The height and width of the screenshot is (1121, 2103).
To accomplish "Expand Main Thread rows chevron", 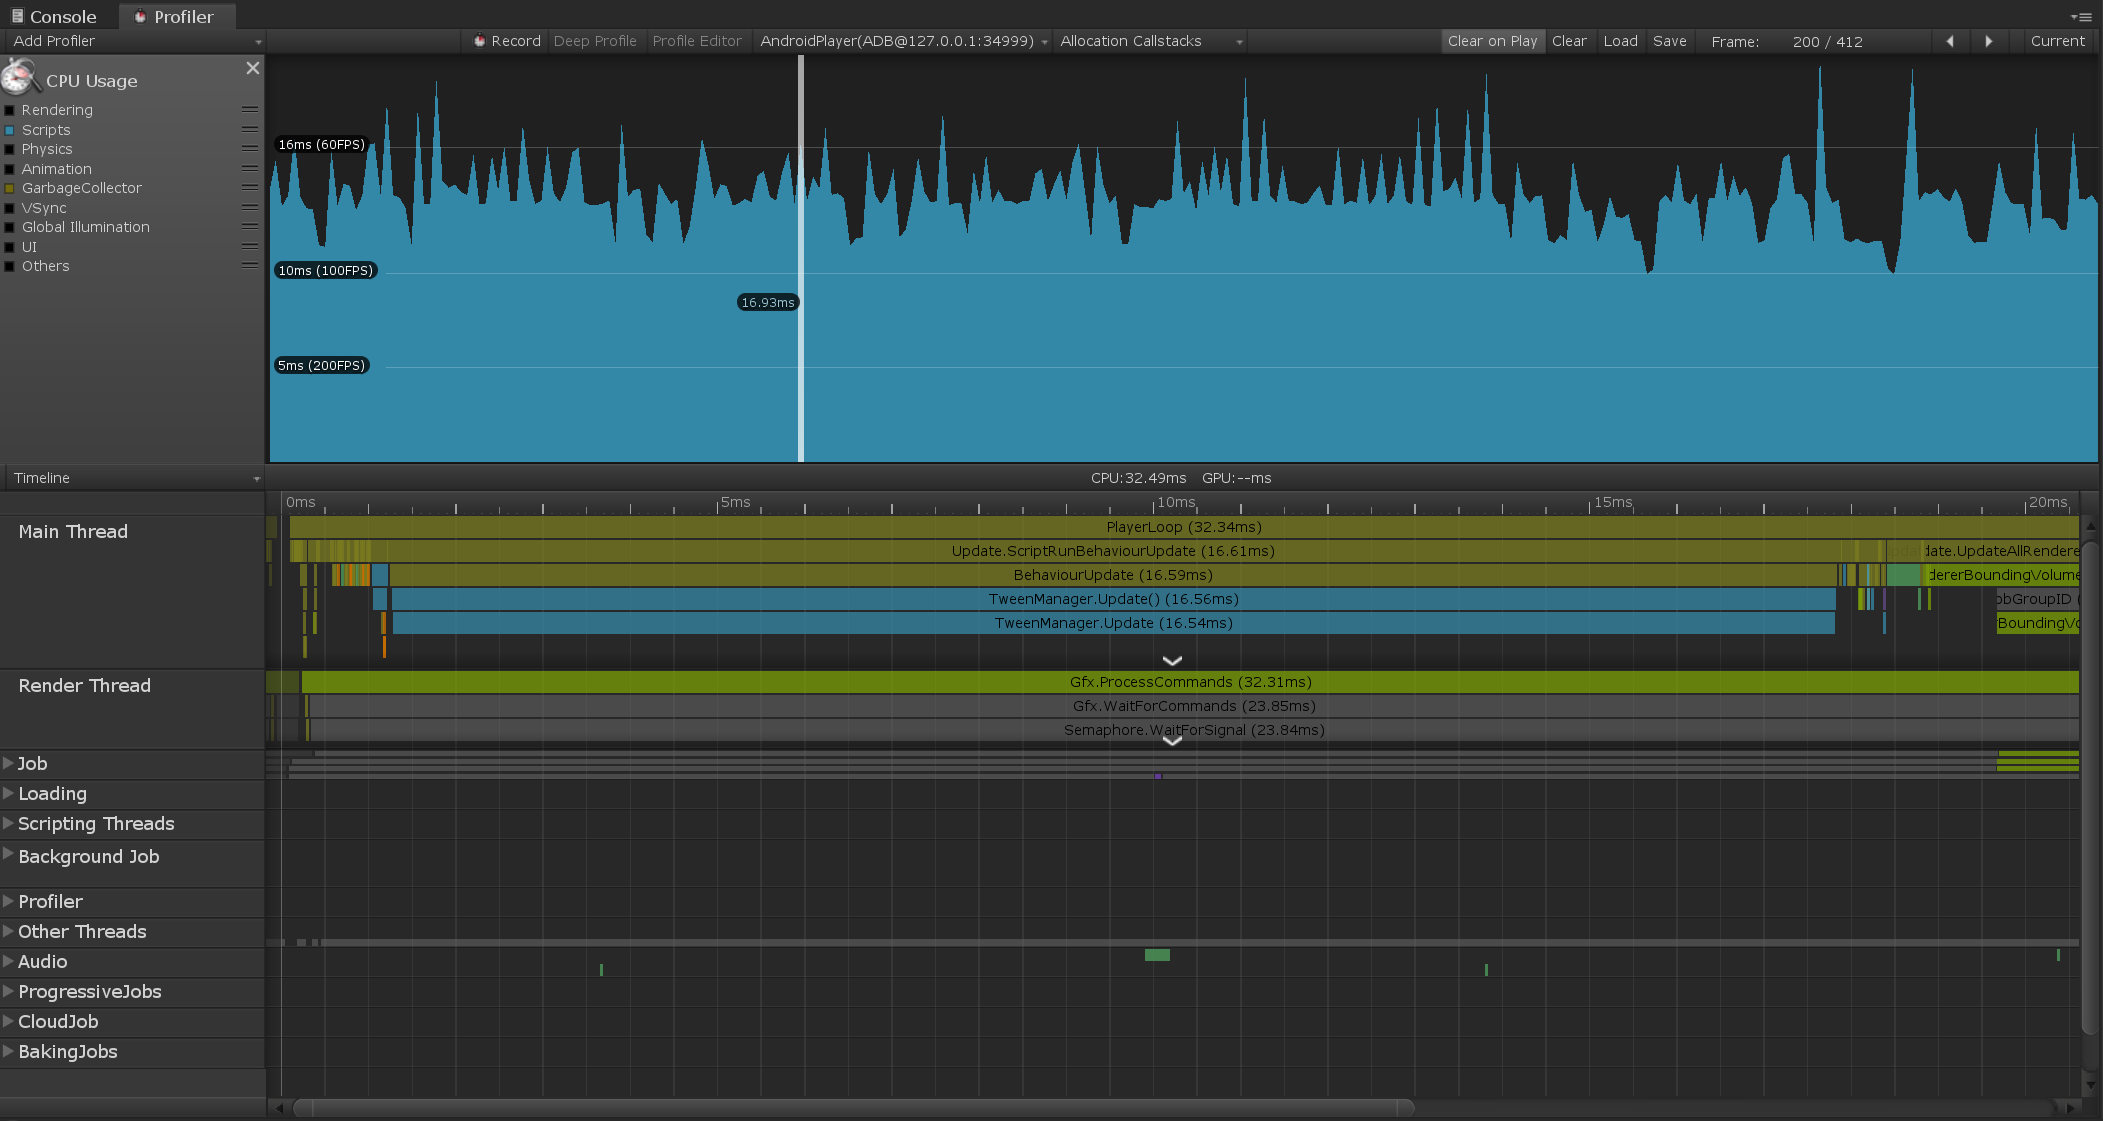I will 1172,661.
